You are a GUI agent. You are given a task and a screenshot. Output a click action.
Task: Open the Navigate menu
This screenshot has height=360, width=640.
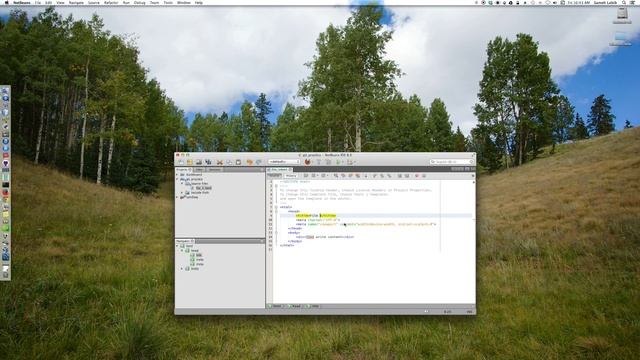76,2
